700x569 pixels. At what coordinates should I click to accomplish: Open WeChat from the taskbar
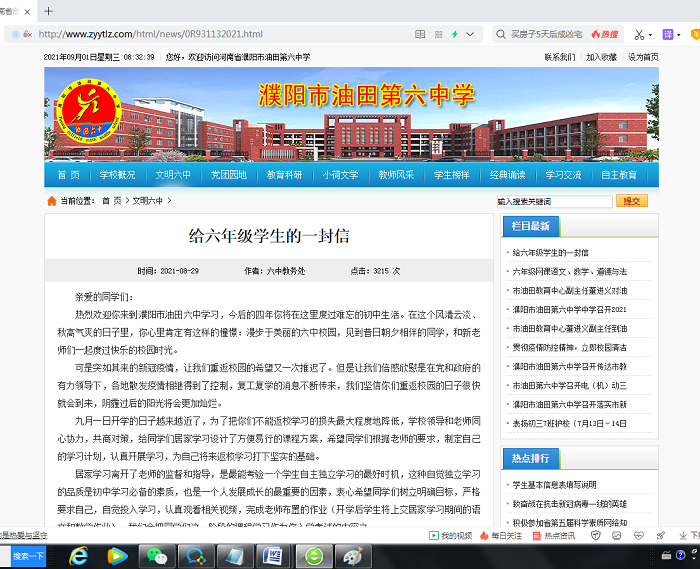pos(157,556)
